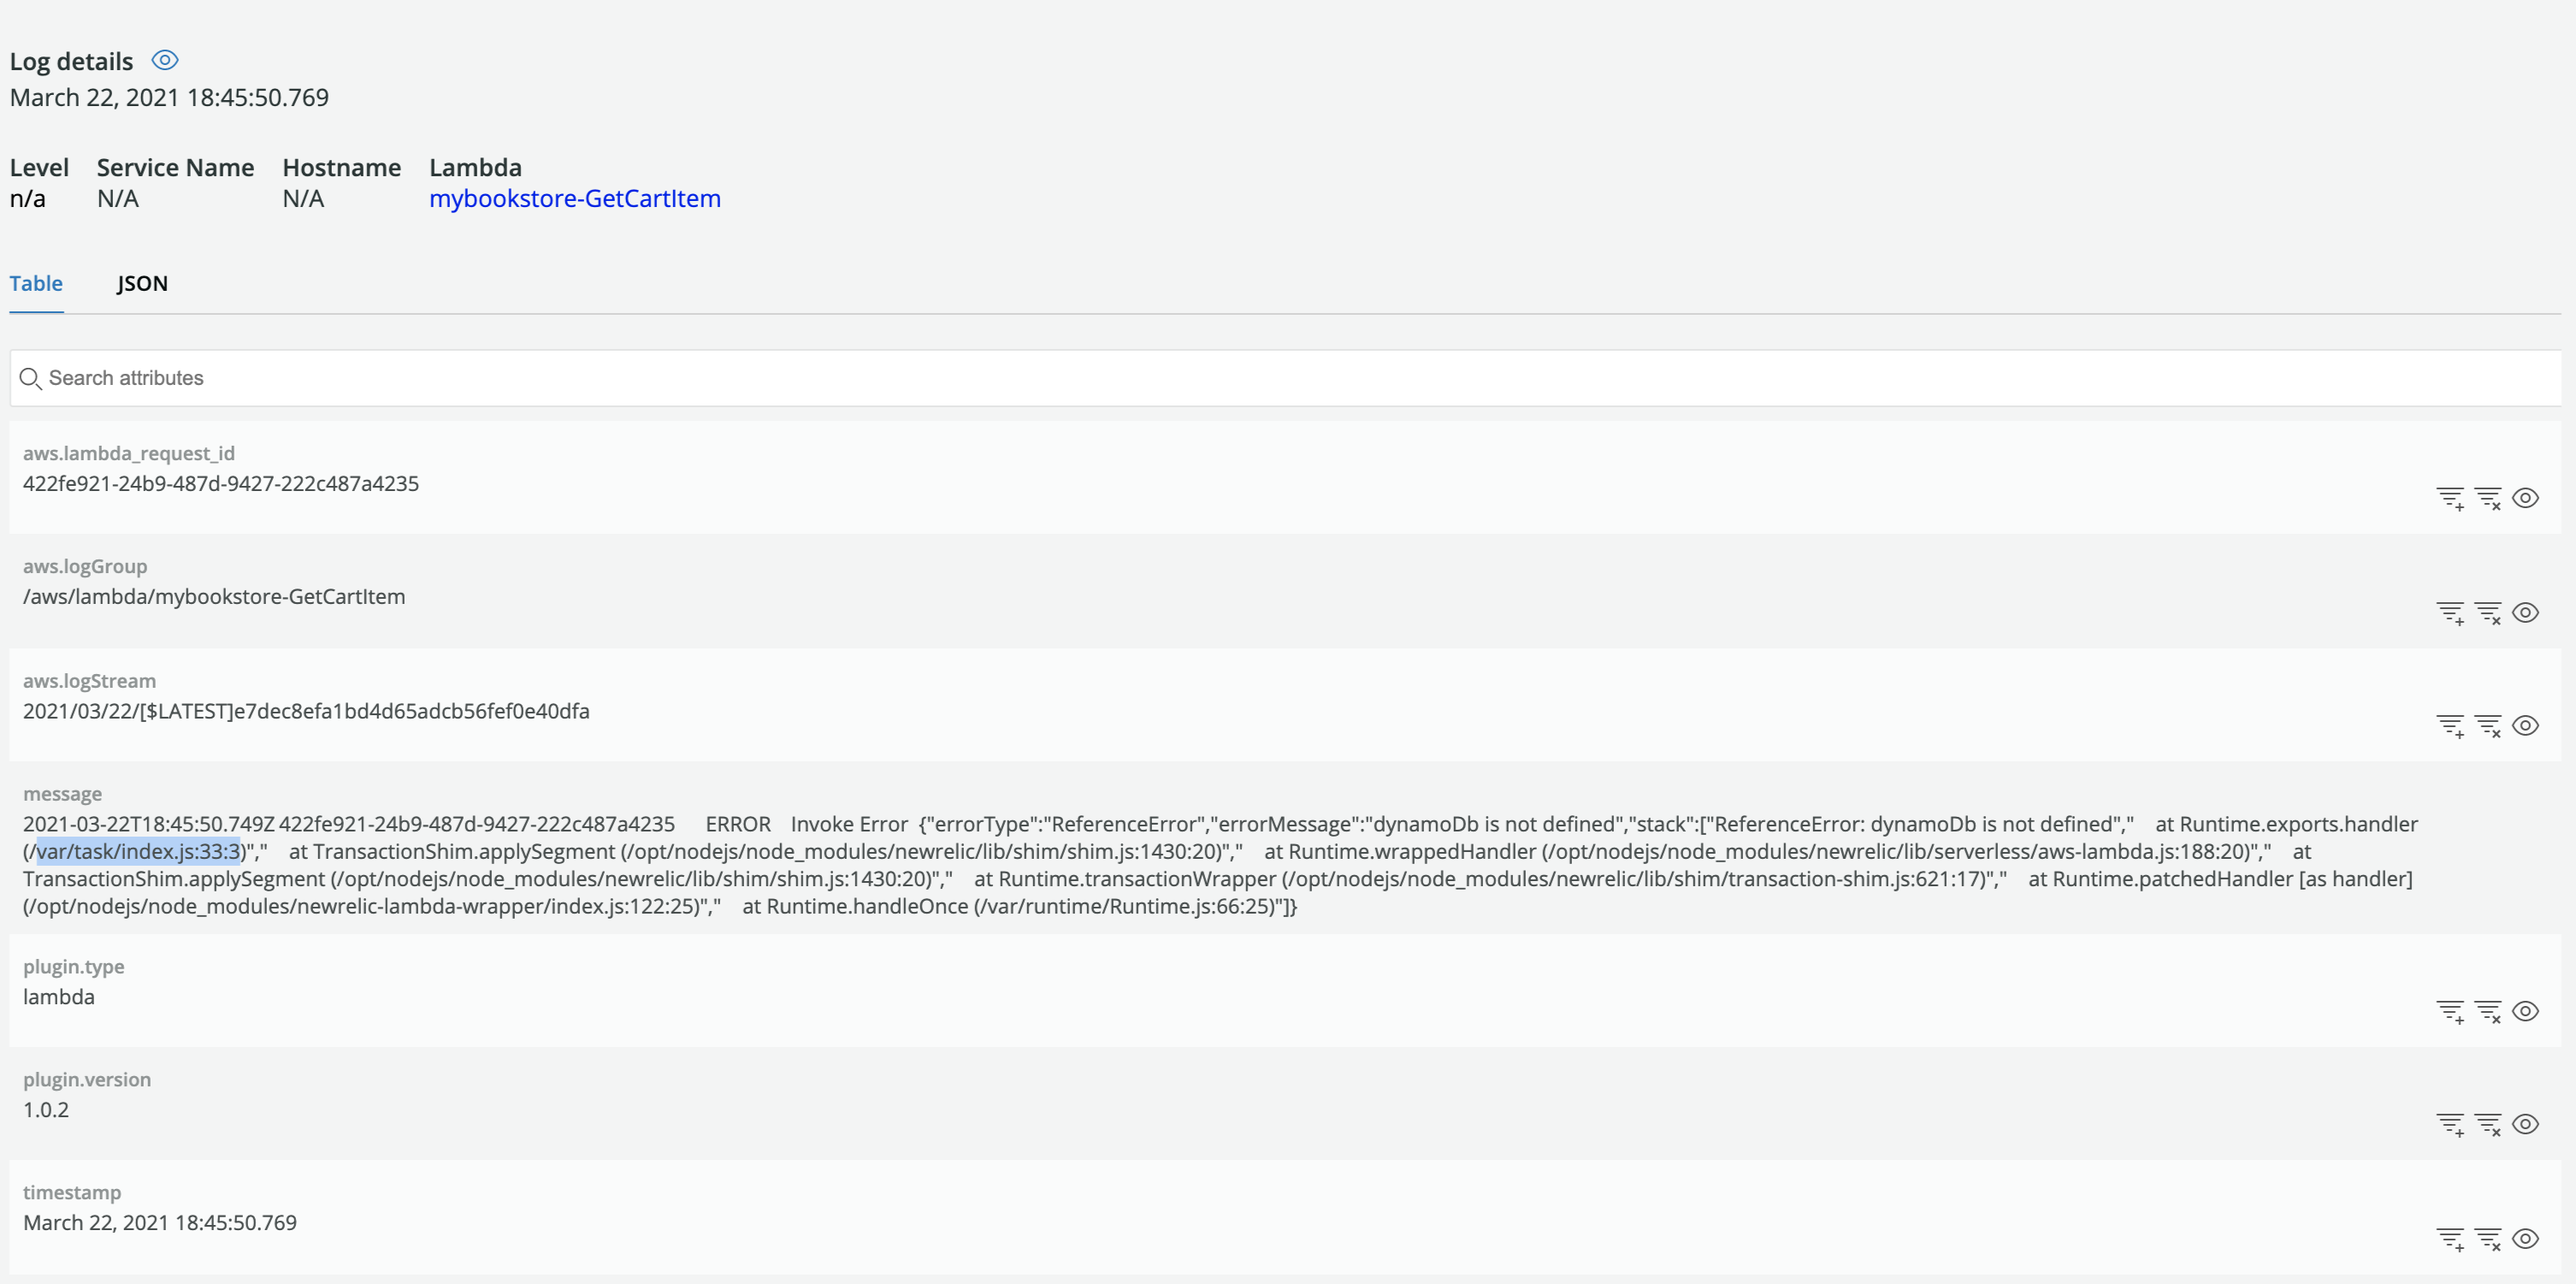Switch to the Table tab

[36, 283]
